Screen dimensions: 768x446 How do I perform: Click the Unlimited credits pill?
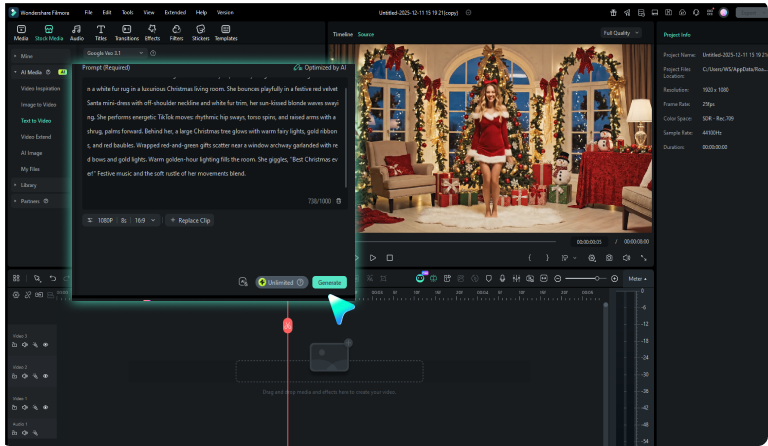(282, 282)
